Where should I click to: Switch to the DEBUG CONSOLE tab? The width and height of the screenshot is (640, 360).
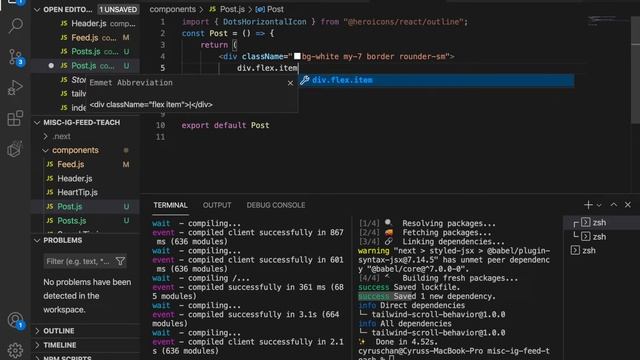pos(276,205)
